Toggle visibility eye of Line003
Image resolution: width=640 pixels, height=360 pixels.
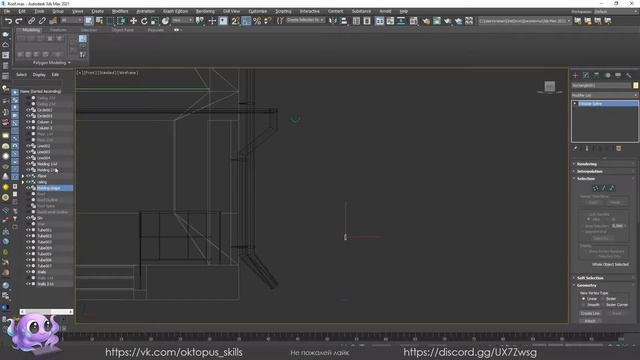point(28,152)
